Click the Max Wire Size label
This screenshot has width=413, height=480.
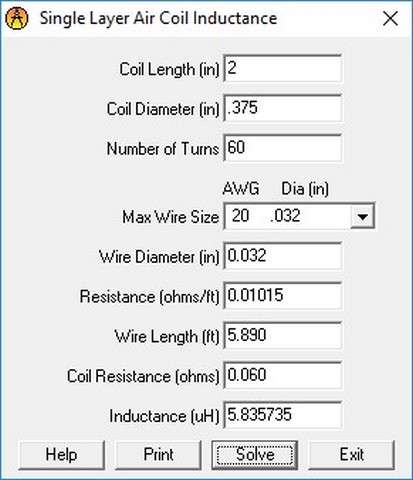pyautogui.click(x=171, y=217)
